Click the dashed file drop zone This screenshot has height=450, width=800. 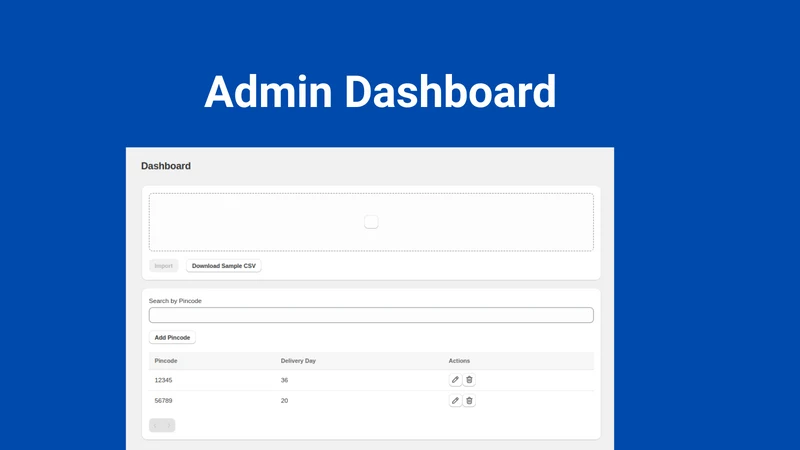(x=371, y=222)
